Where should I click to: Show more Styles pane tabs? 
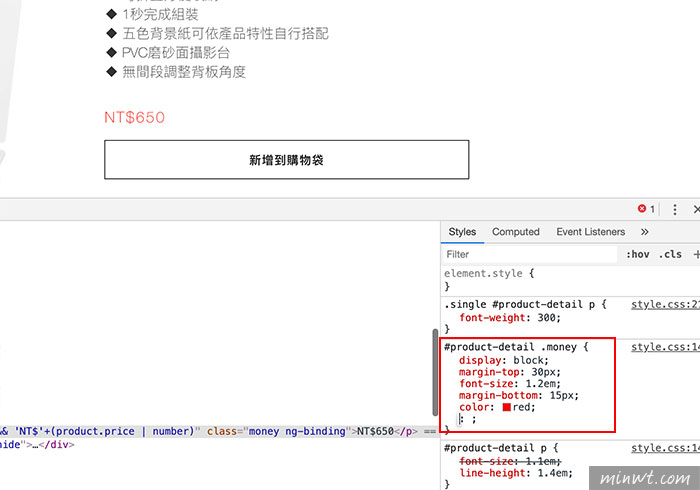tap(644, 232)
